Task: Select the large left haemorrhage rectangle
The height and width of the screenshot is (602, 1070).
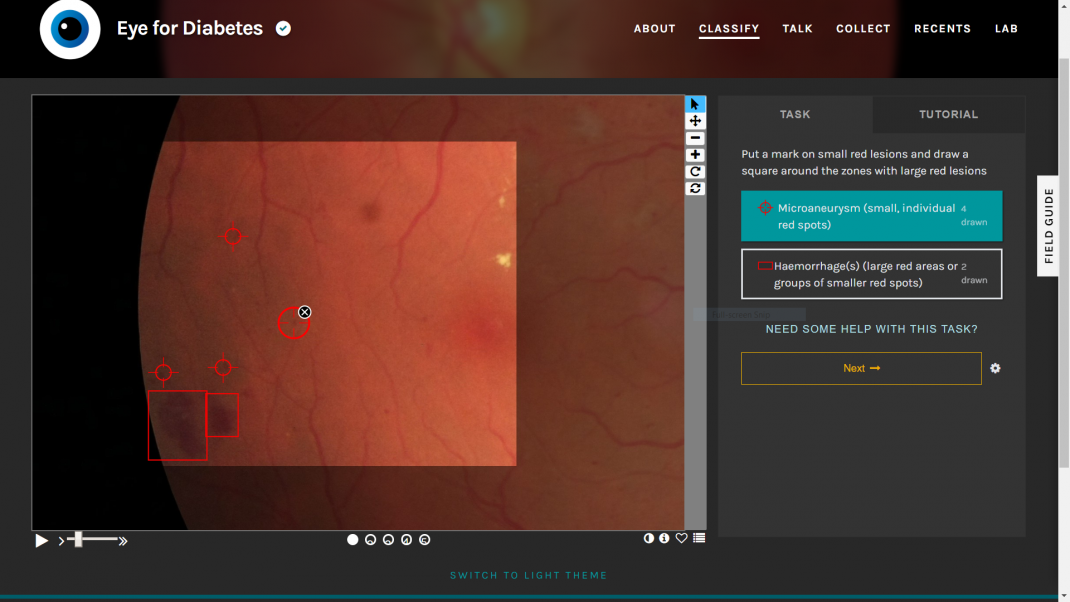Action: pos(177,425)
